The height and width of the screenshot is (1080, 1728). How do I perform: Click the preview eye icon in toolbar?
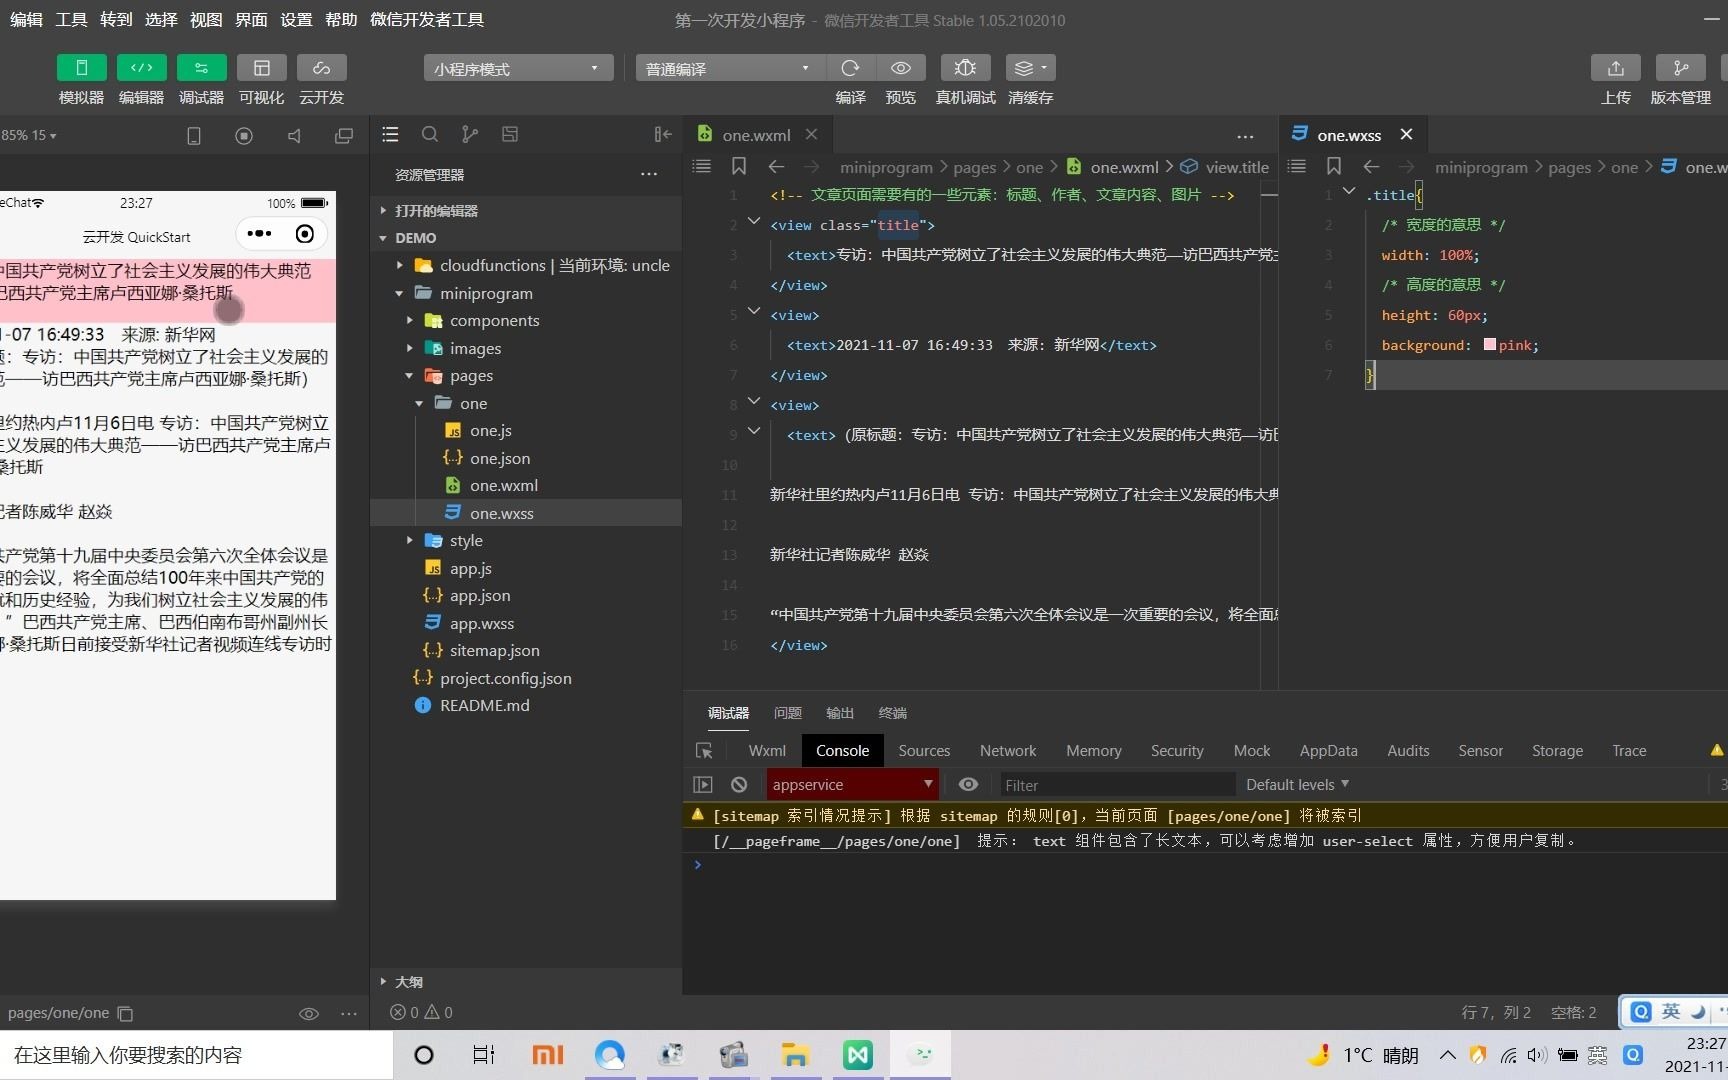click(900, 67)
